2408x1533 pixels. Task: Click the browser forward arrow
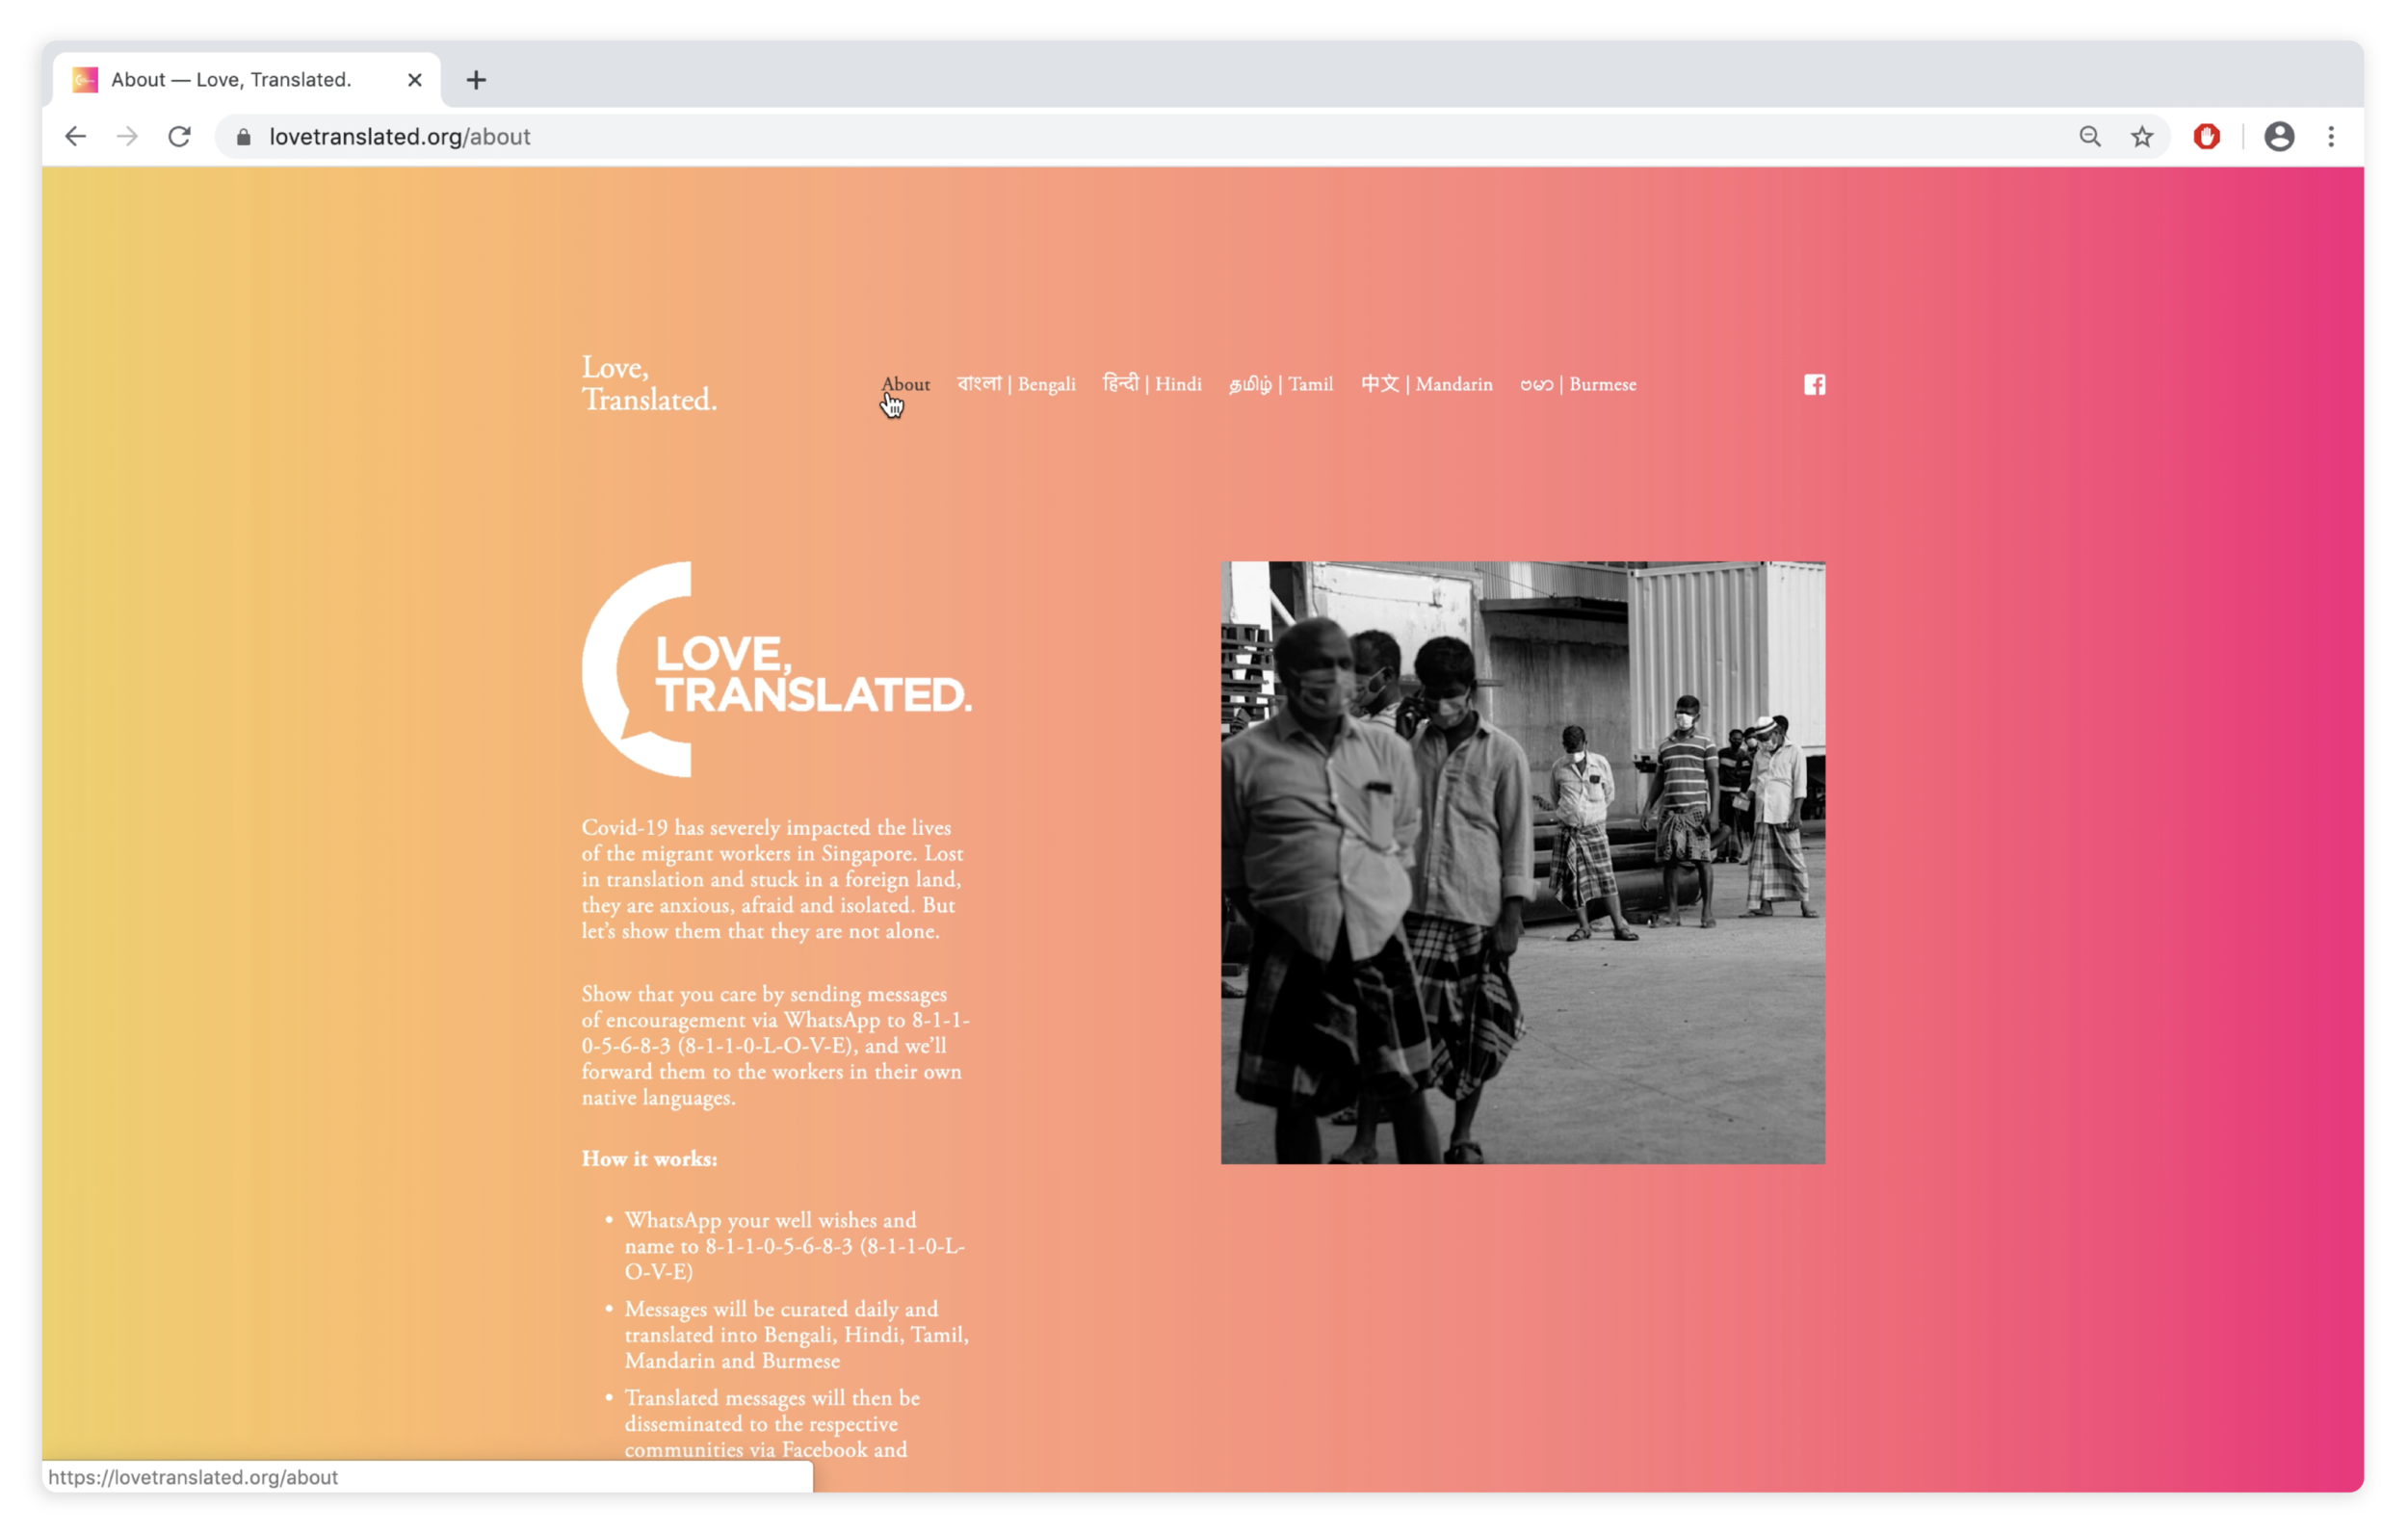(127, 137)
